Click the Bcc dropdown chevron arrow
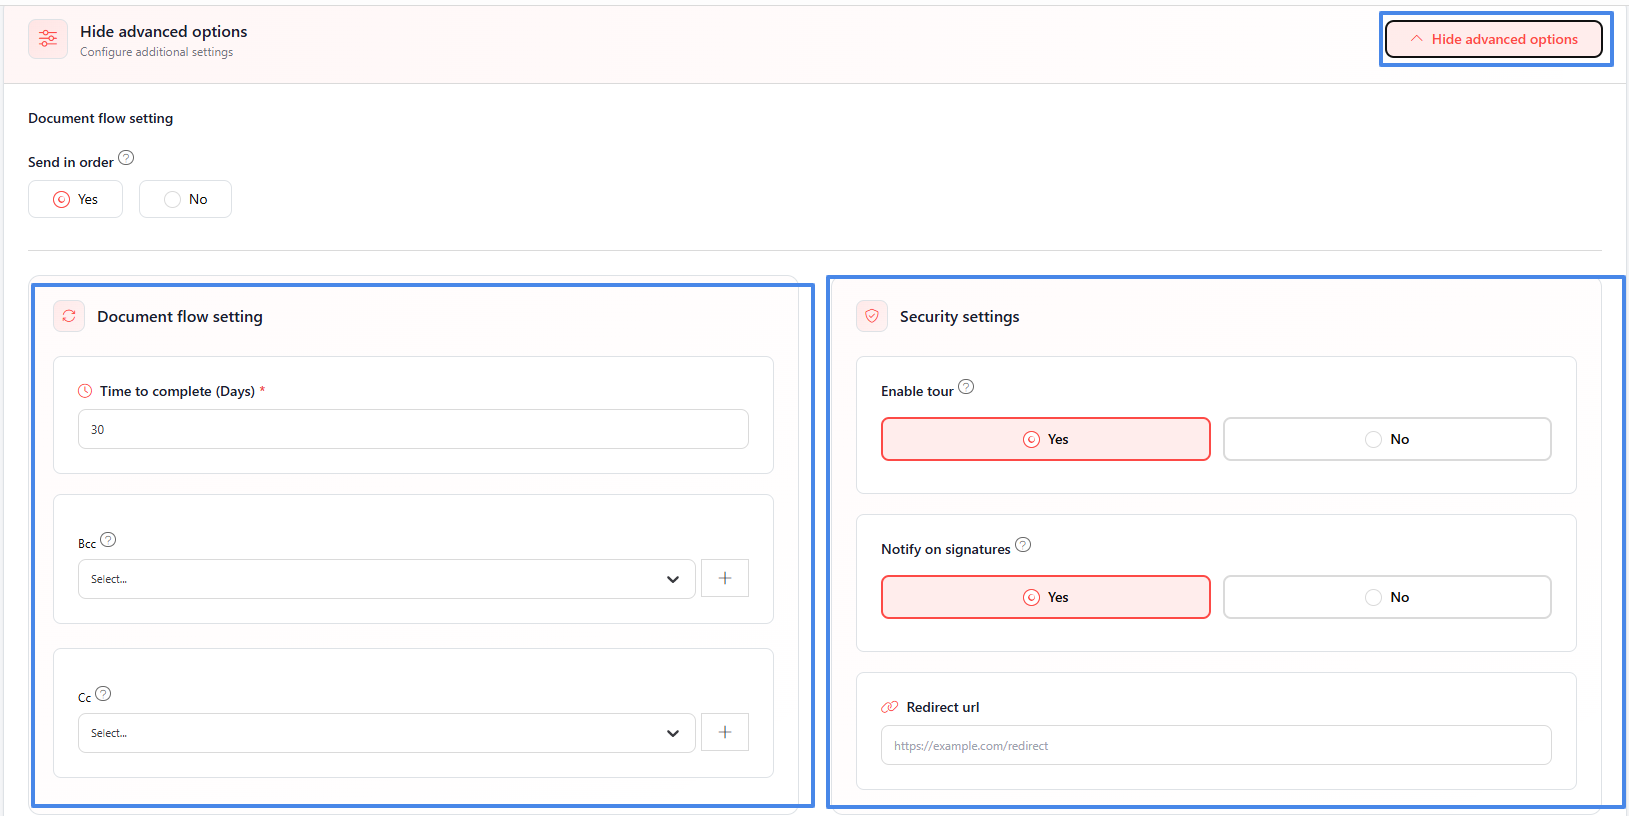Screen dimensions: 1629x816 pyautogui.click(x=673, y=580)
